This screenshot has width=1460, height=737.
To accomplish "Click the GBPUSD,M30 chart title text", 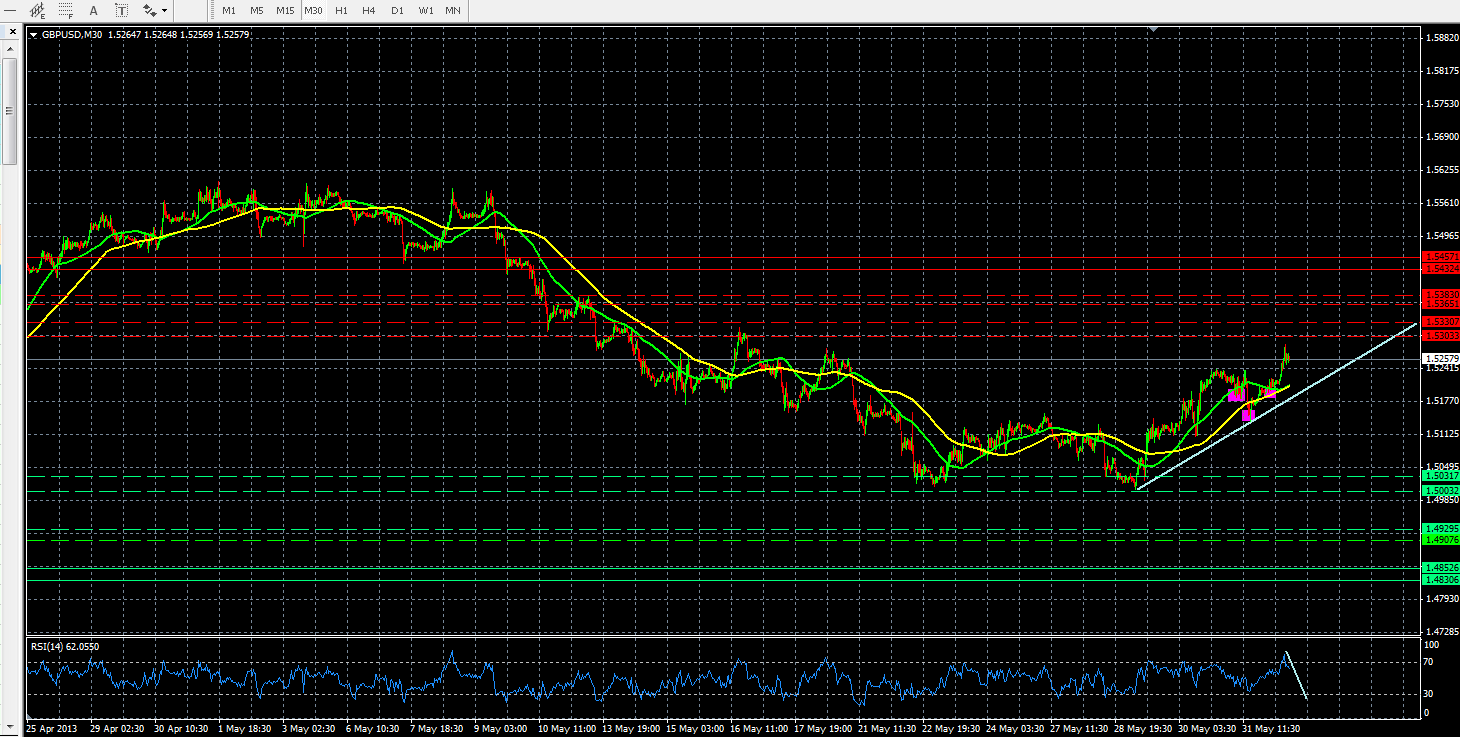I will (72, 35).
